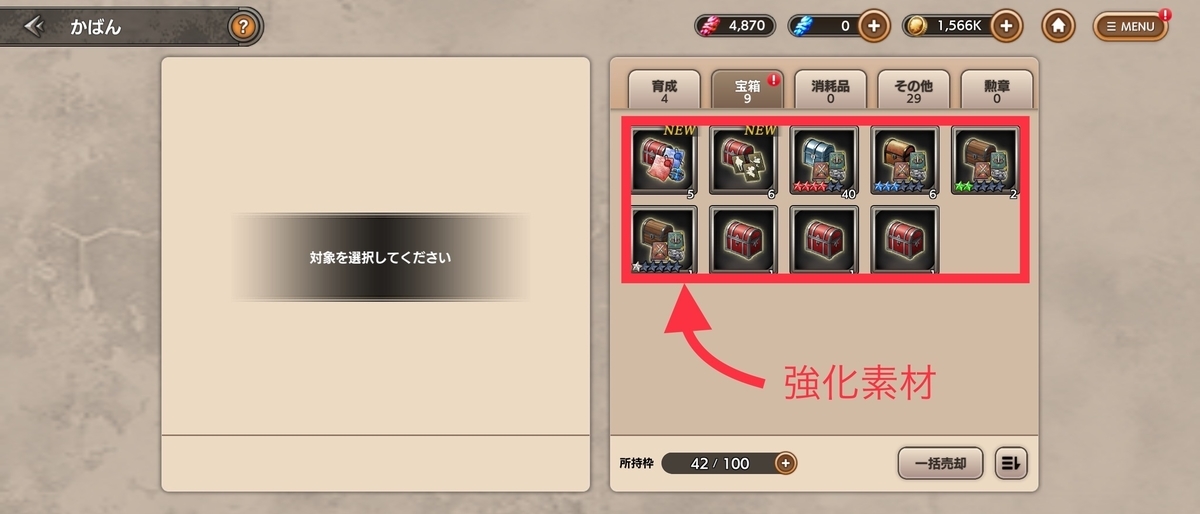1200x514 pixels.
Task: Switch to the 勲章 tab
Action: click(997, 90)
